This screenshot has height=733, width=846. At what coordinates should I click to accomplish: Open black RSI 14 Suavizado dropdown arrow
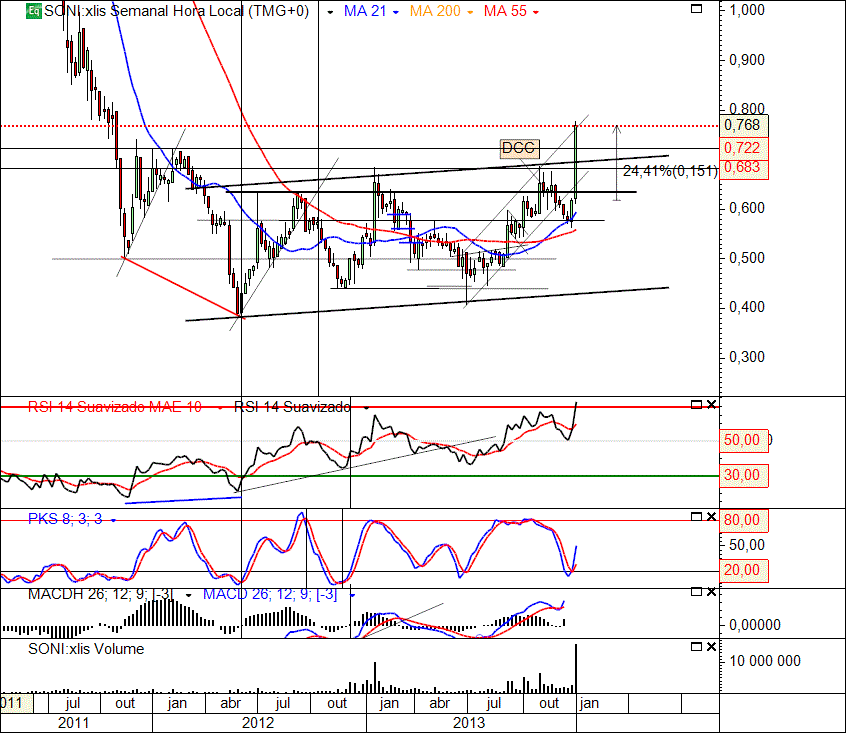pos(366,408)
